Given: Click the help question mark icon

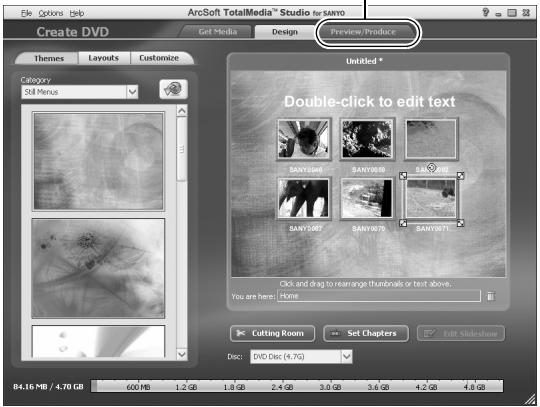Looking at the screenshot, I should 486,13.
